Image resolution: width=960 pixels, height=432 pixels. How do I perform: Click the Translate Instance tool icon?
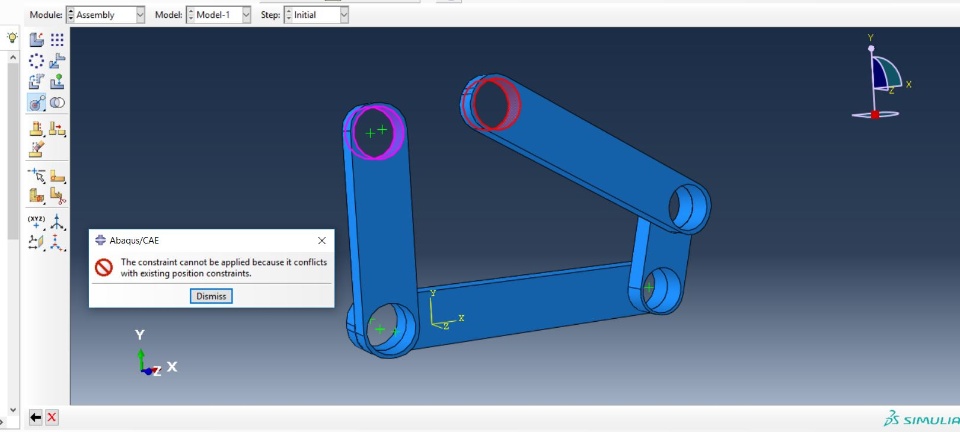[57, 61]
